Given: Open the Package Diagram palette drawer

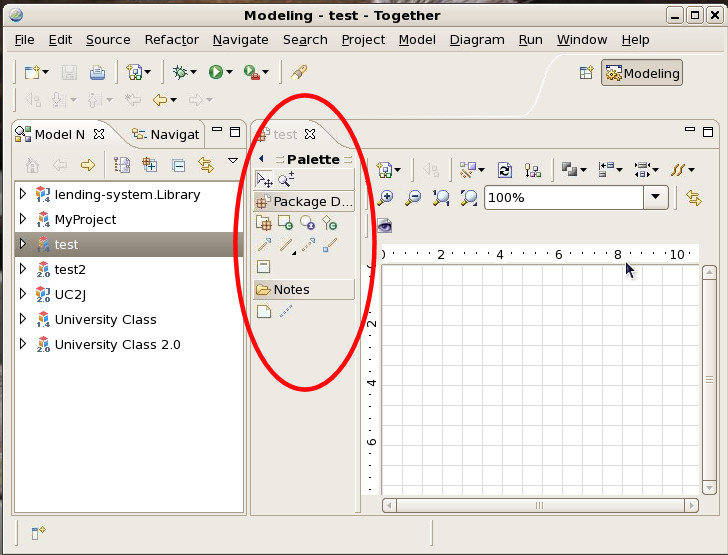Looking at the screenshot, I should point(304,201).
